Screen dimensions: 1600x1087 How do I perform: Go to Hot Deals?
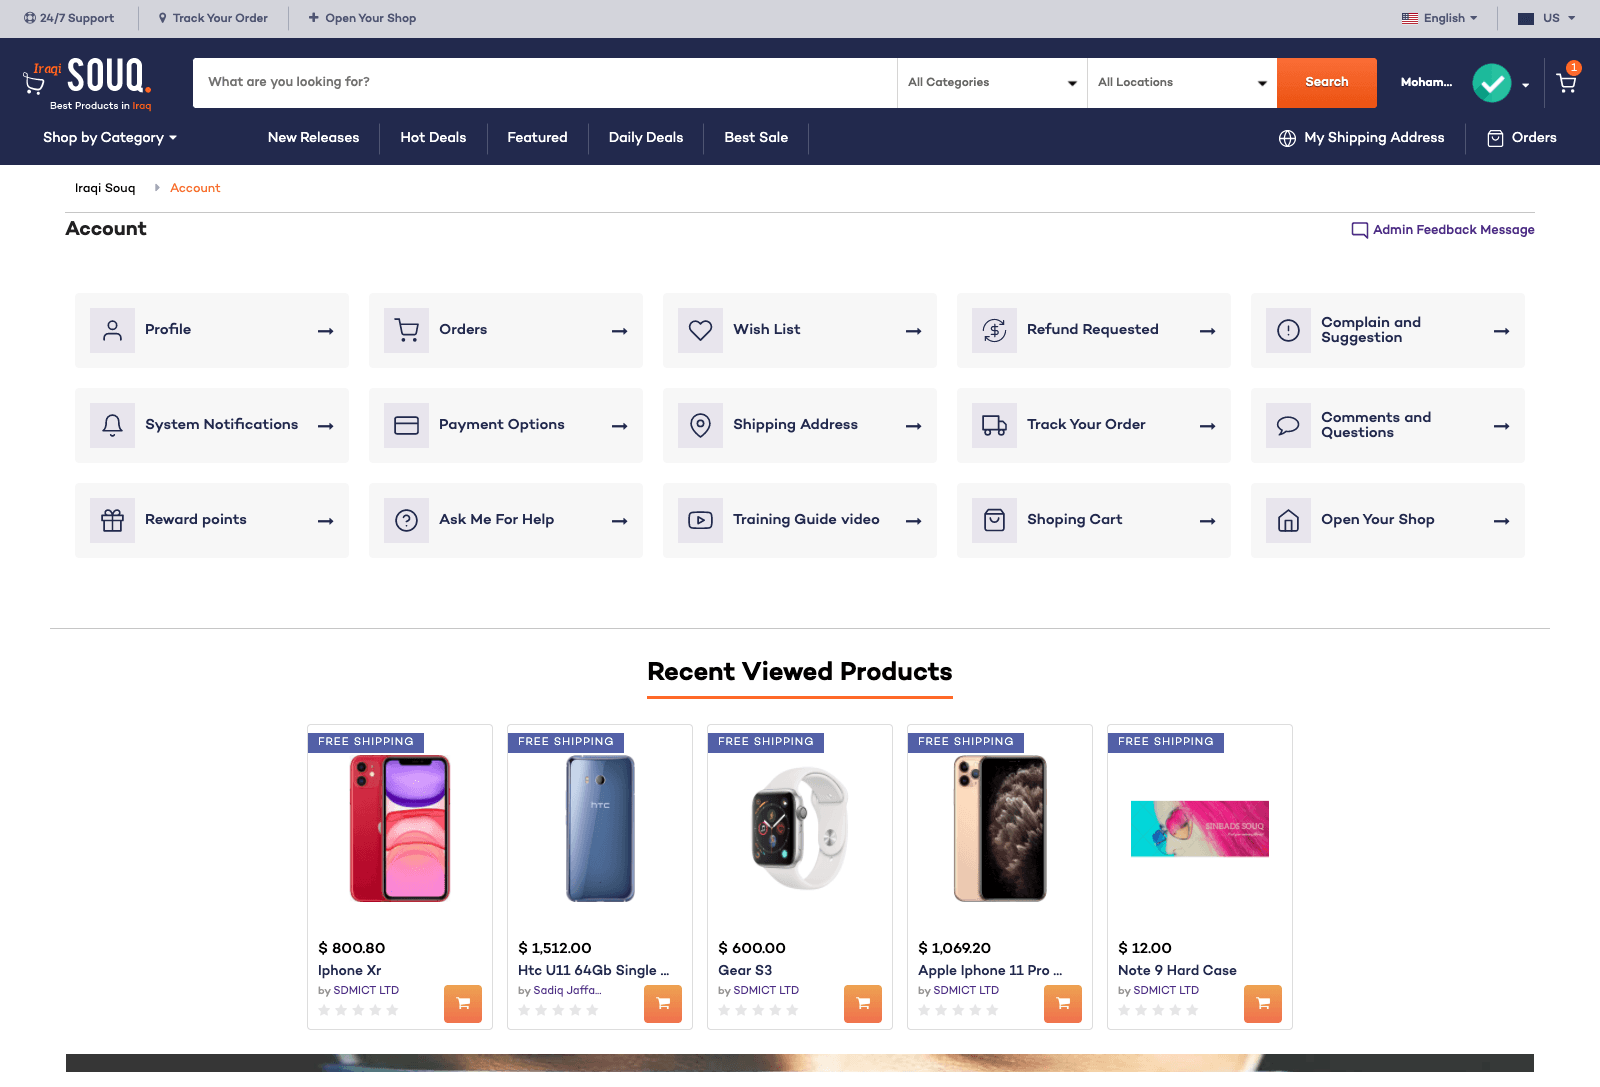tap(433, 138)
